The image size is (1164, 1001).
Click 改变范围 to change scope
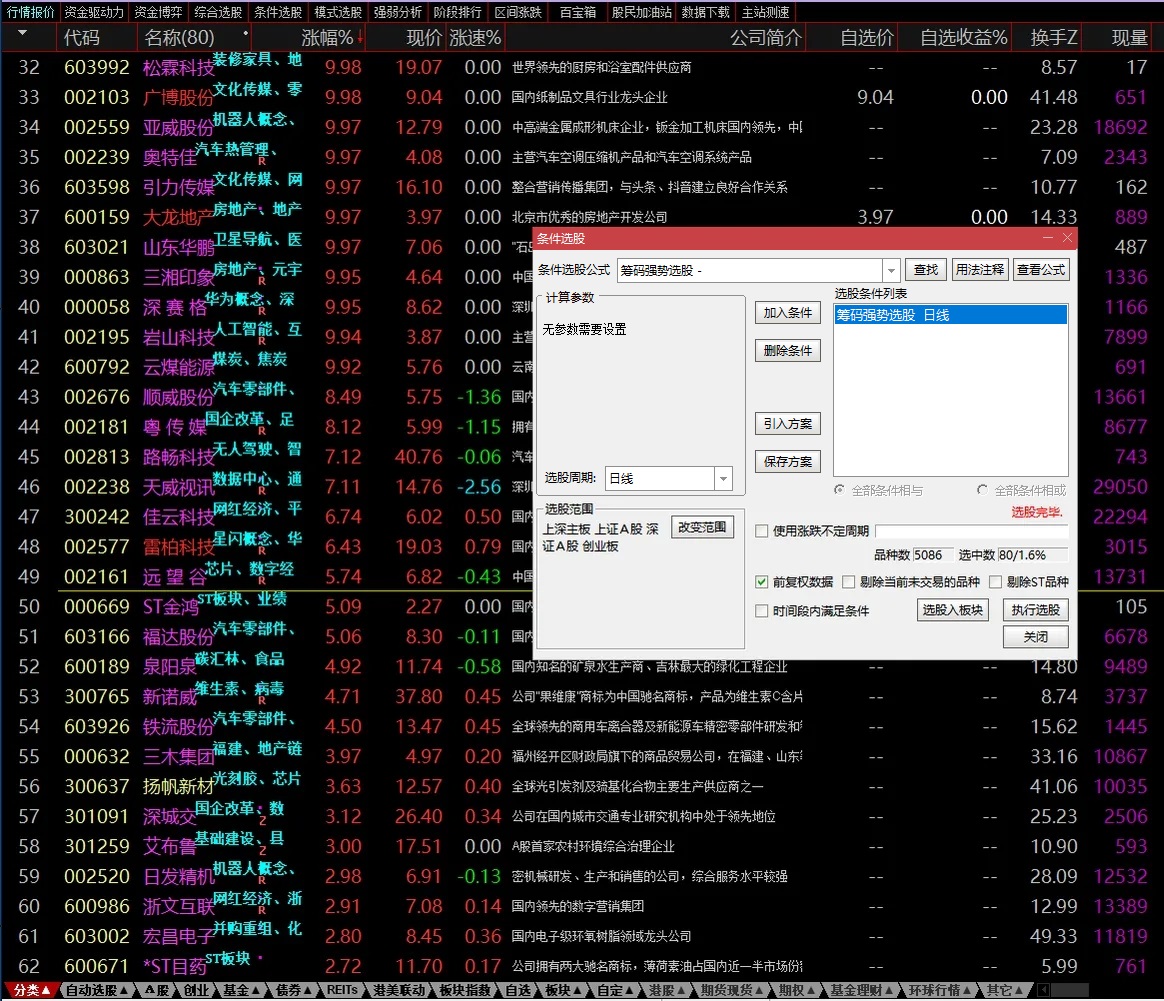pos(702,528)
